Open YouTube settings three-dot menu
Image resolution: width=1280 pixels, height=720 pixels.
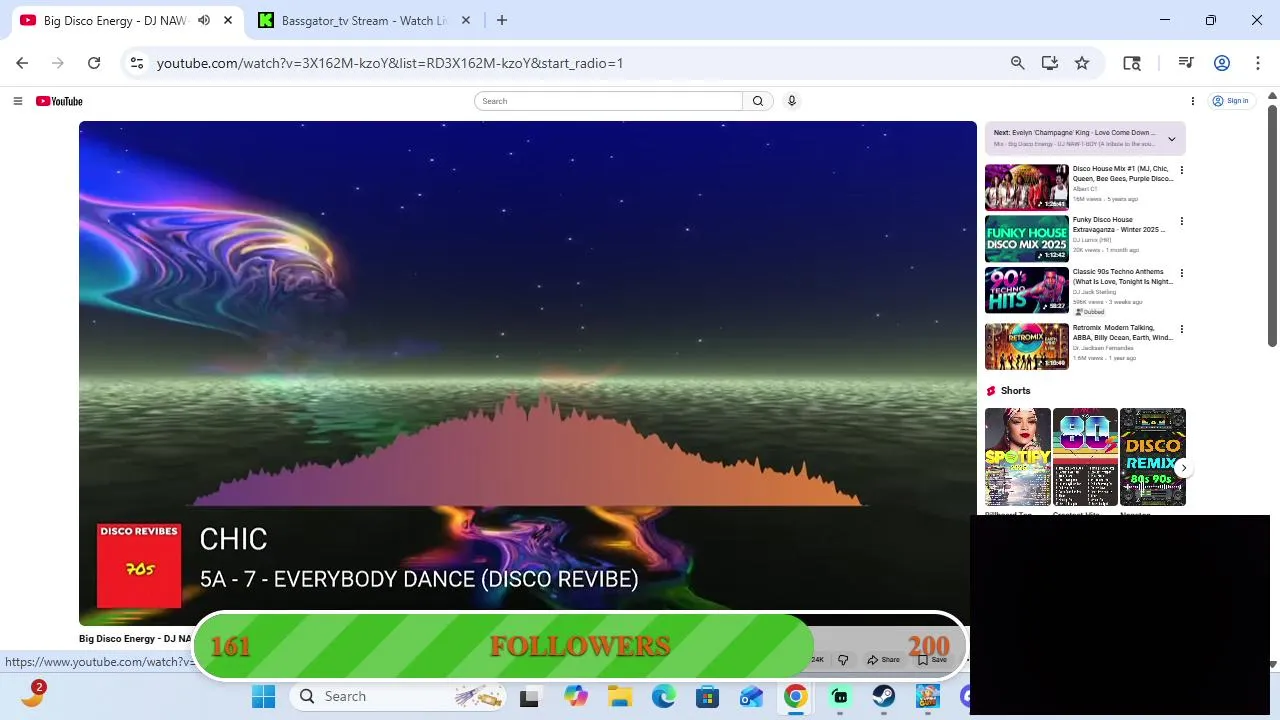coord(1192,101)
